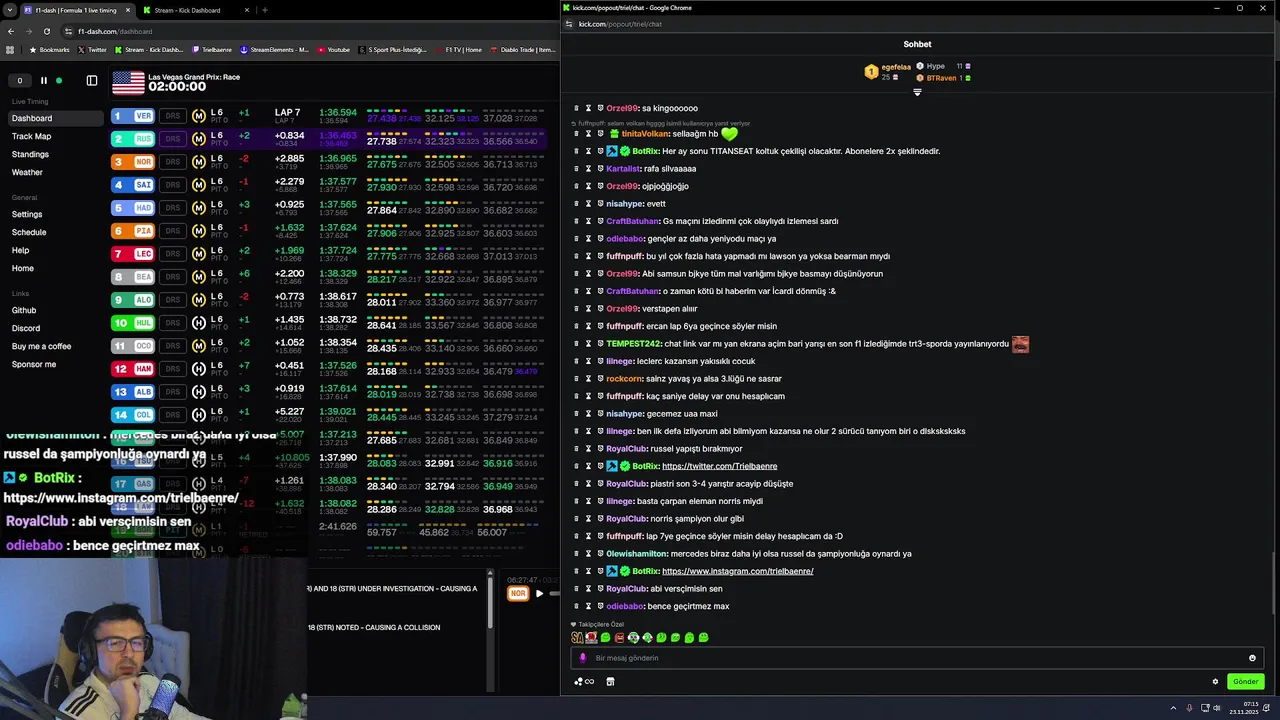
Task: Send the chat message with Gönder
Action: [x=1246, y=682]
